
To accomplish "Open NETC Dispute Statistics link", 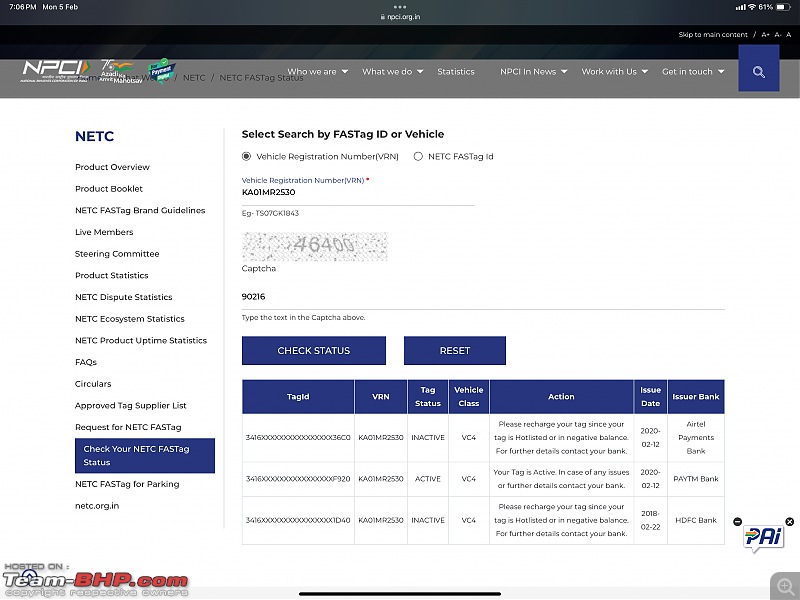I will tap(123, 297).
